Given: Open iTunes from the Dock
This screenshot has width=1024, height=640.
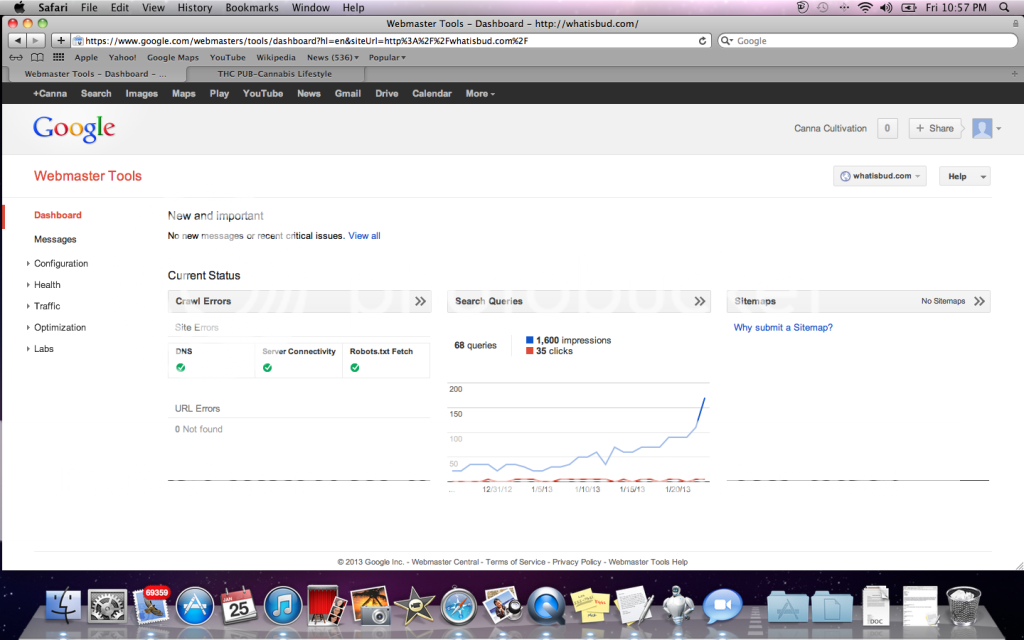Looking at the screenshot, I should tap(282, 605).
